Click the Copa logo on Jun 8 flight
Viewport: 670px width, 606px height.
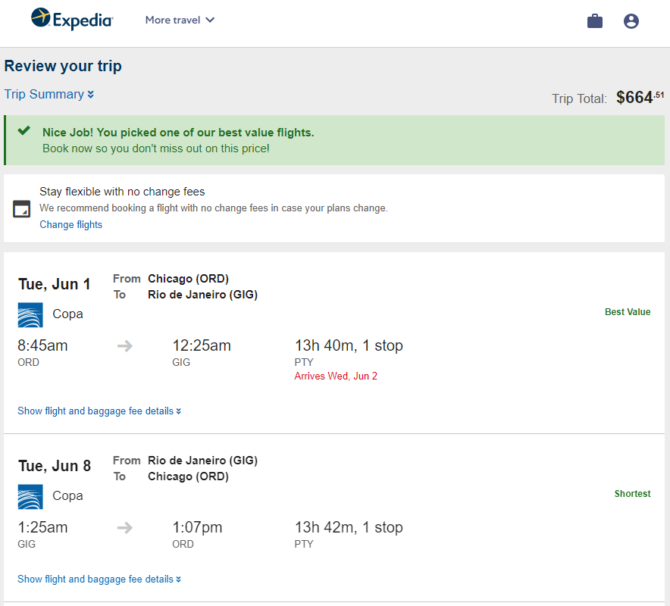click(30, 497)
